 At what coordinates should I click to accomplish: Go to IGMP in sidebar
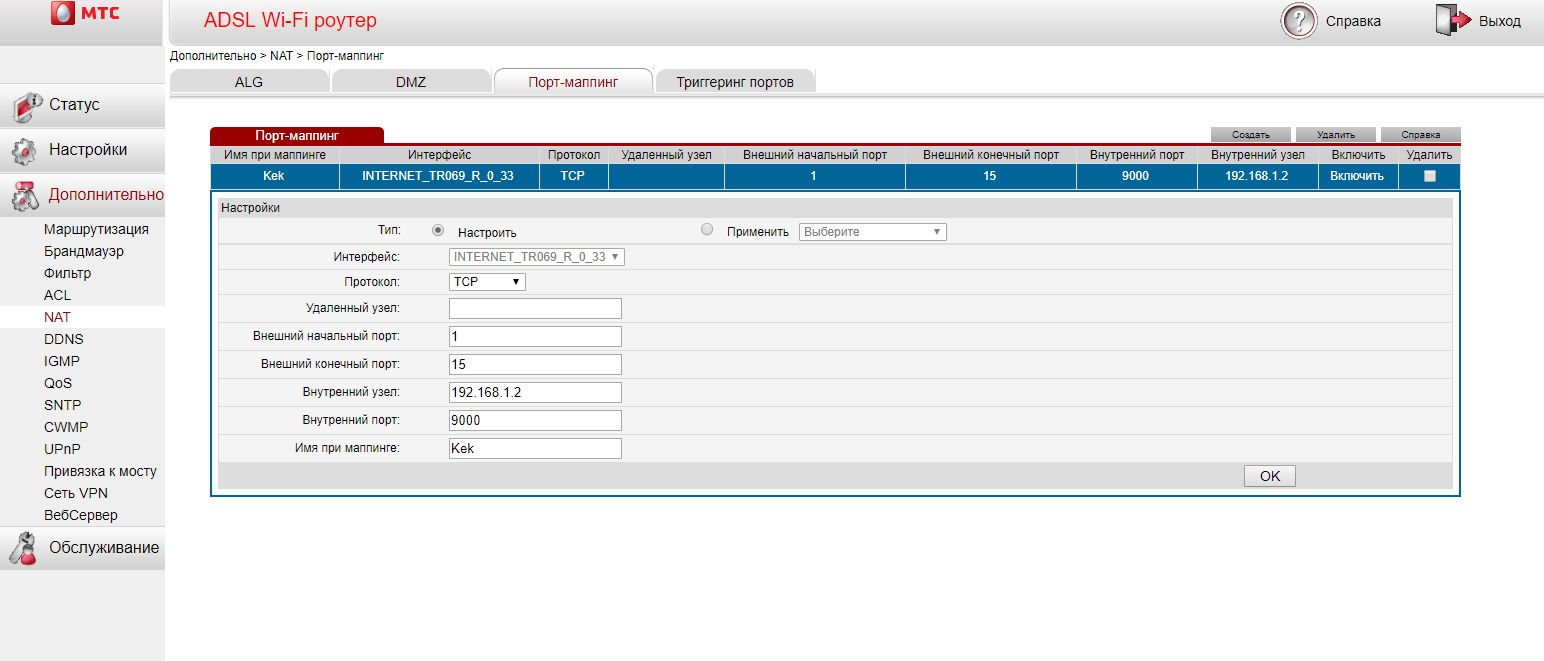point(62,361)
